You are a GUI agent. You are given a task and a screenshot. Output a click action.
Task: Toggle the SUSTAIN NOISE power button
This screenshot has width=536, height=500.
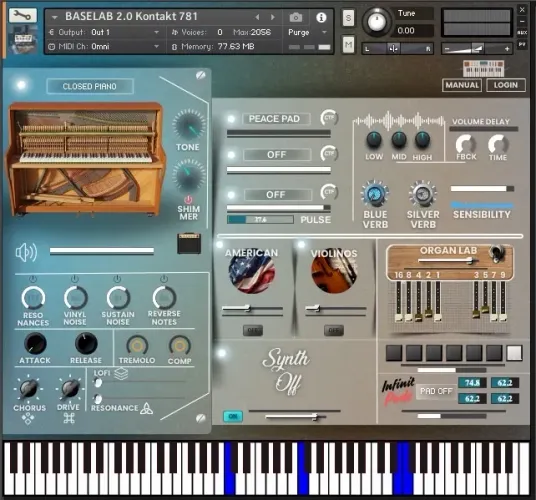pos(117,279)
